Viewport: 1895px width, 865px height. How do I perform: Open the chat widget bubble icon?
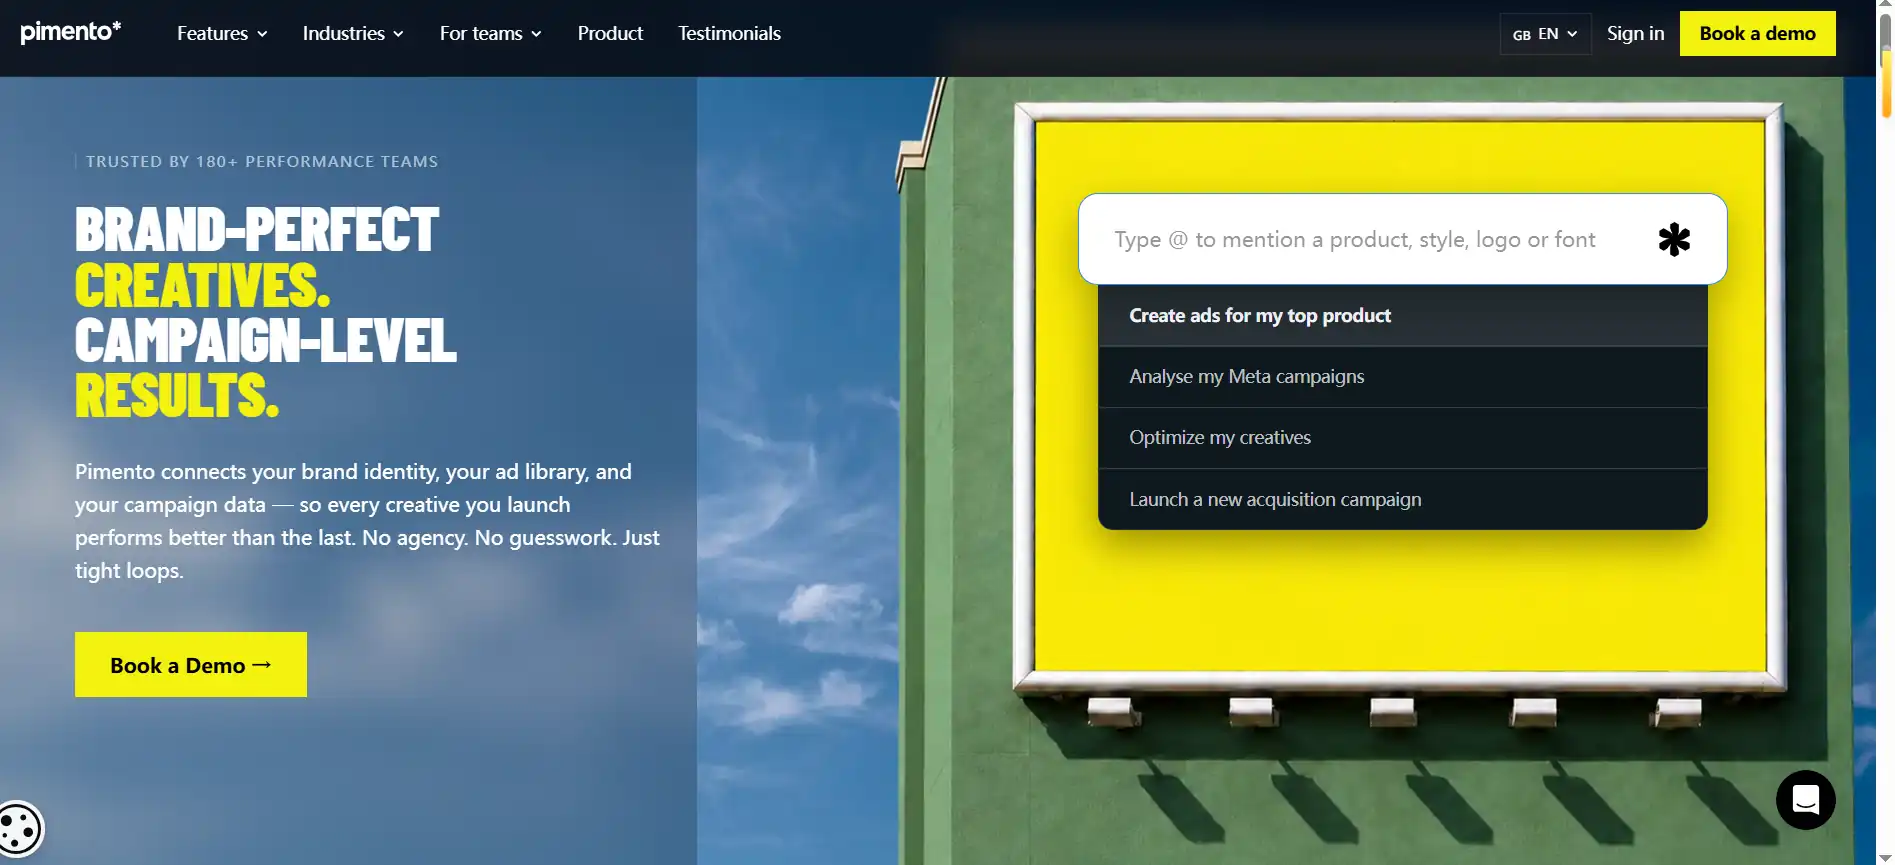[x=1805, y=799]
